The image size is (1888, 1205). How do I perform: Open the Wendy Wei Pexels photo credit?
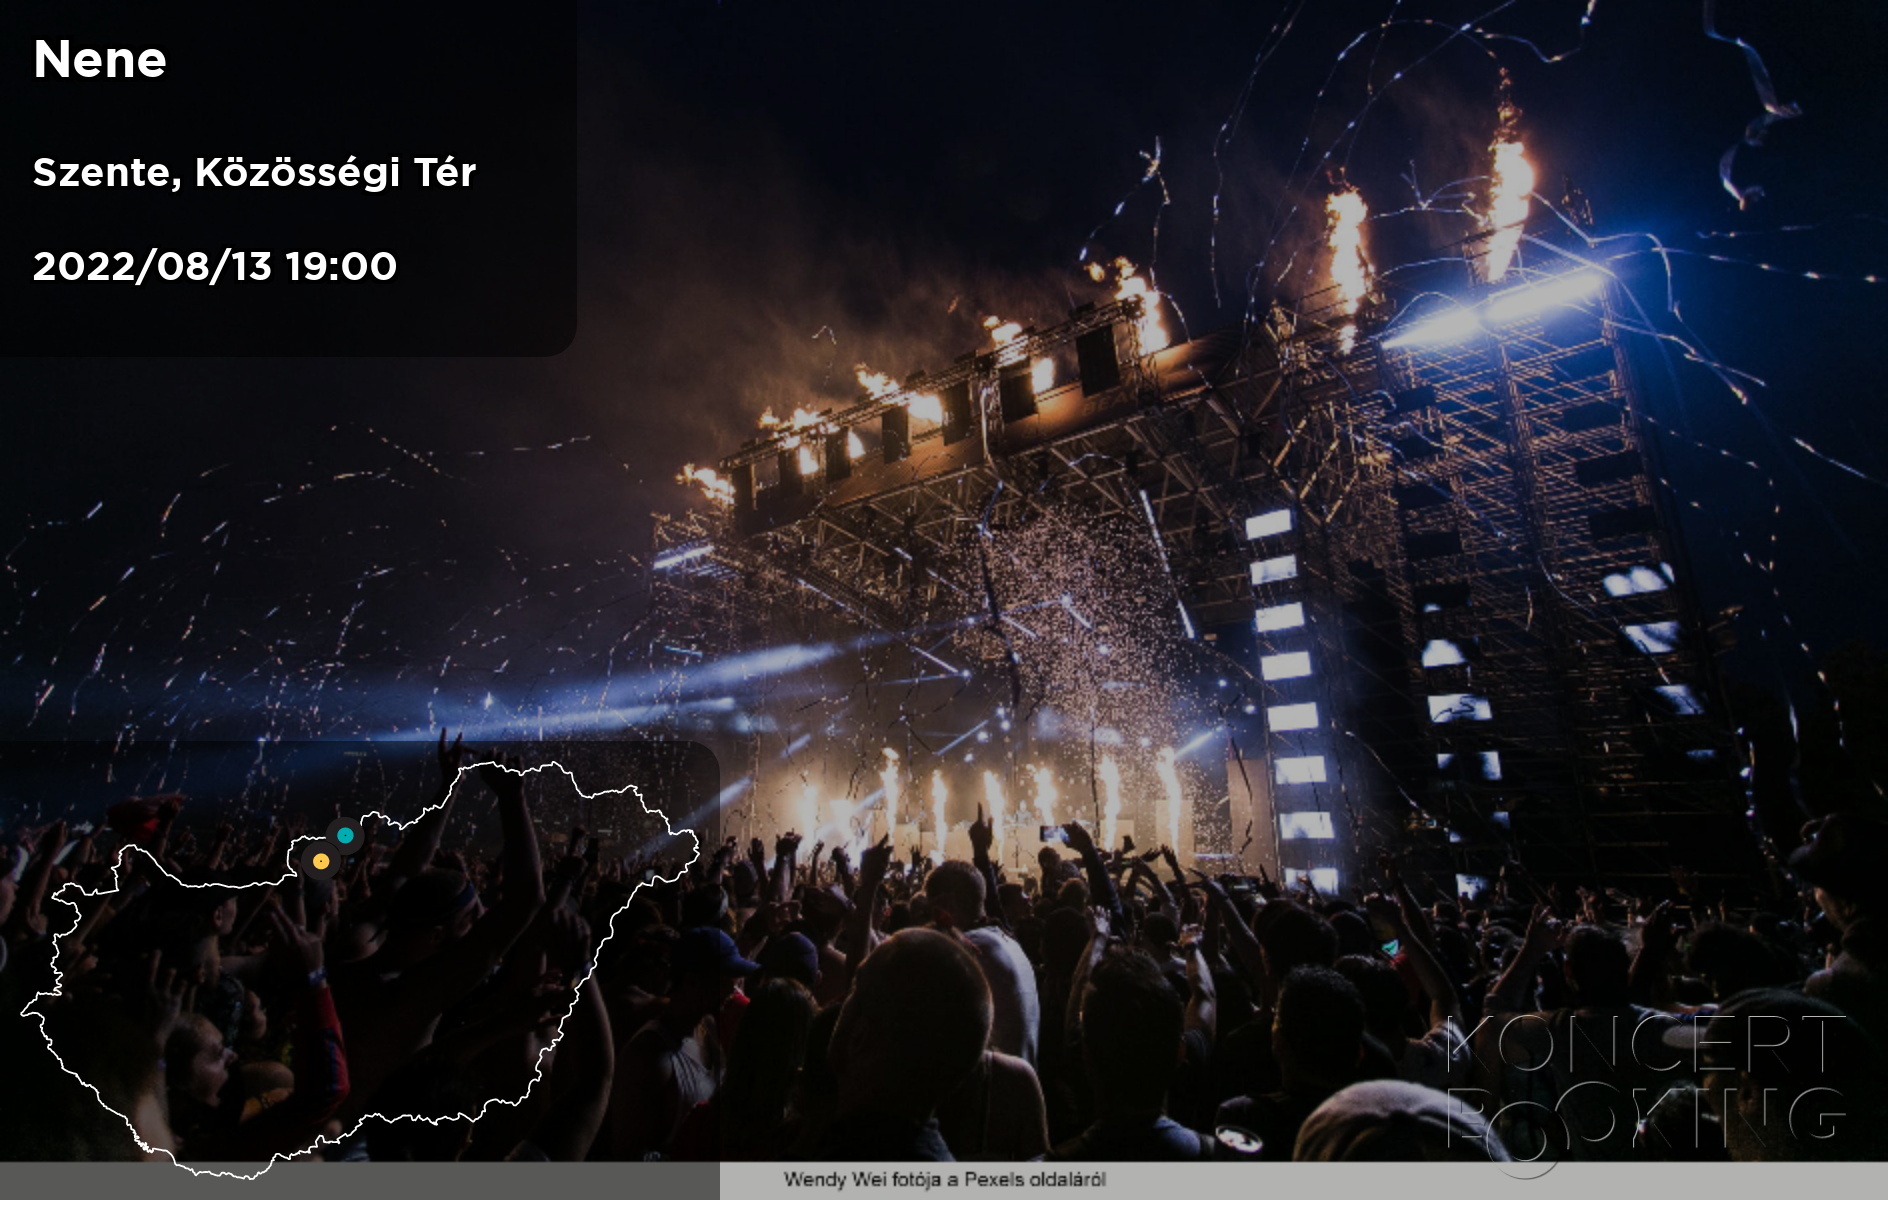click(944, 1180)
